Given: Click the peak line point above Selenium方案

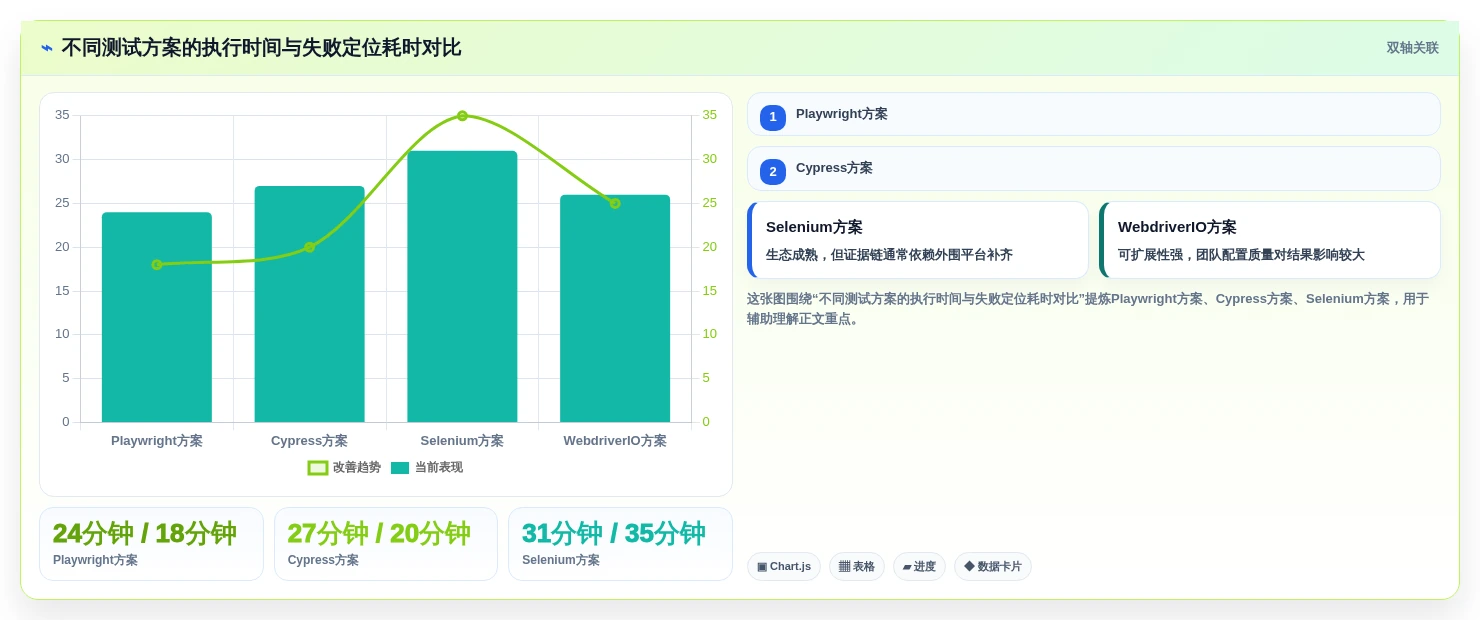Looking at the screenshot, I should 462,116.
